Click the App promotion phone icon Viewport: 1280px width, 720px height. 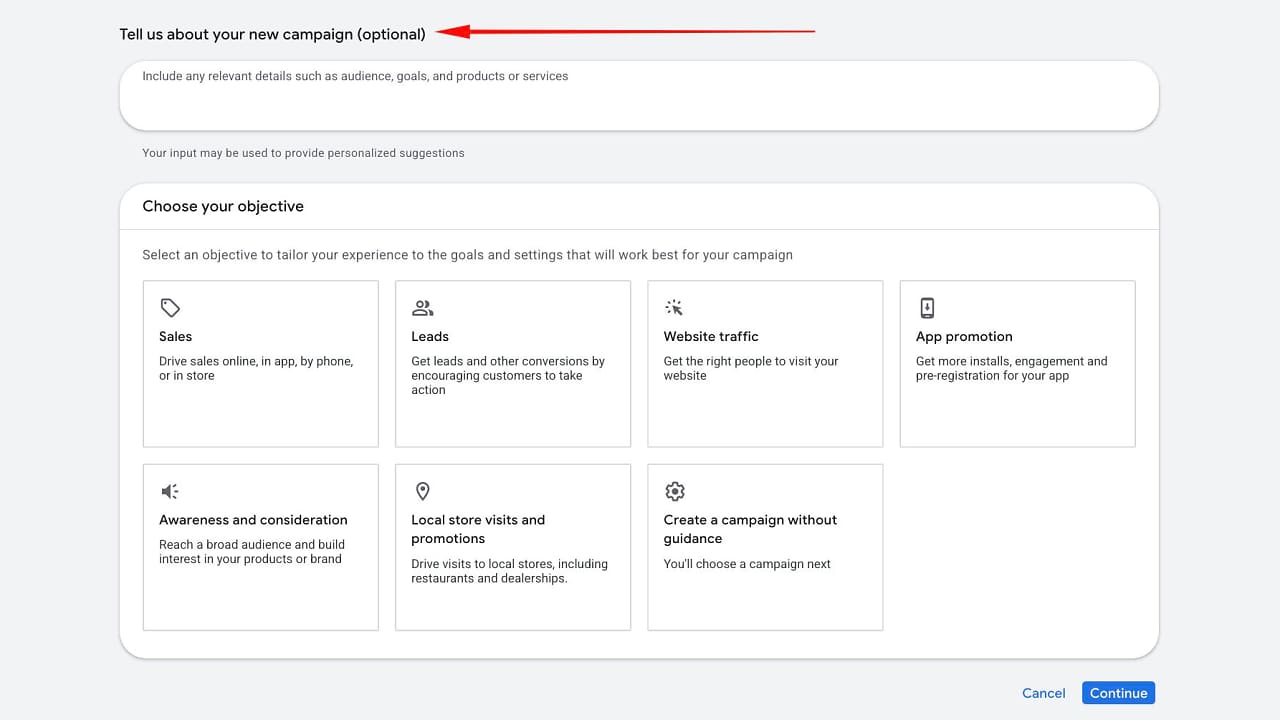[x=927, y=308]
